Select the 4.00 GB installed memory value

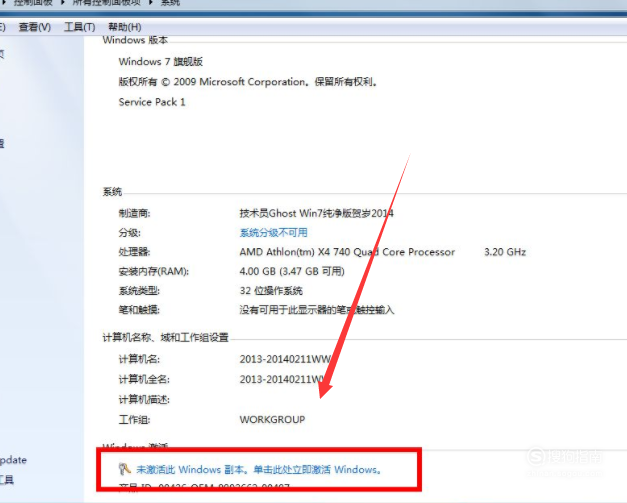(292, 271)
